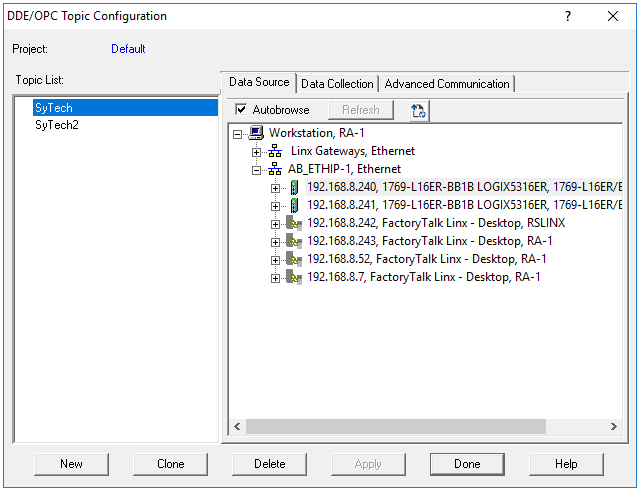Click the Workstation RA-1 computer icon
Viewport: 639px width, 495px height.
tap(256, 133)
